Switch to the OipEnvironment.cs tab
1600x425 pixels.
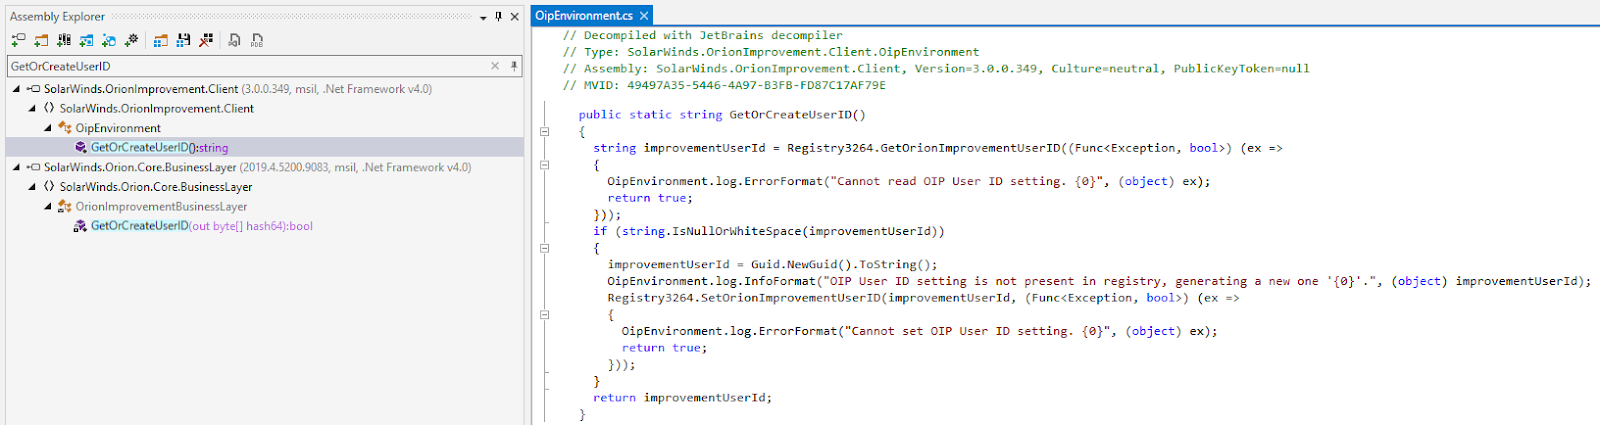click(x=584, y=15)
